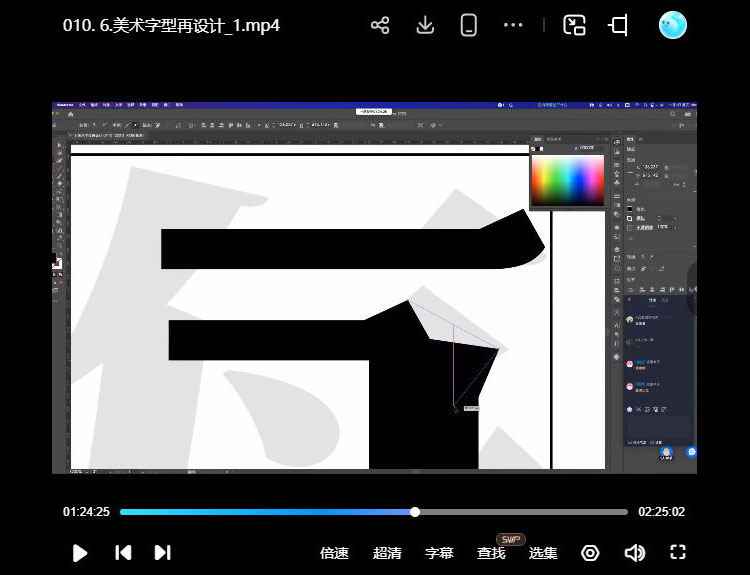750x575 pixels.
Task: Open the 倍速 playback speed menu
Action: click(334, 553)
